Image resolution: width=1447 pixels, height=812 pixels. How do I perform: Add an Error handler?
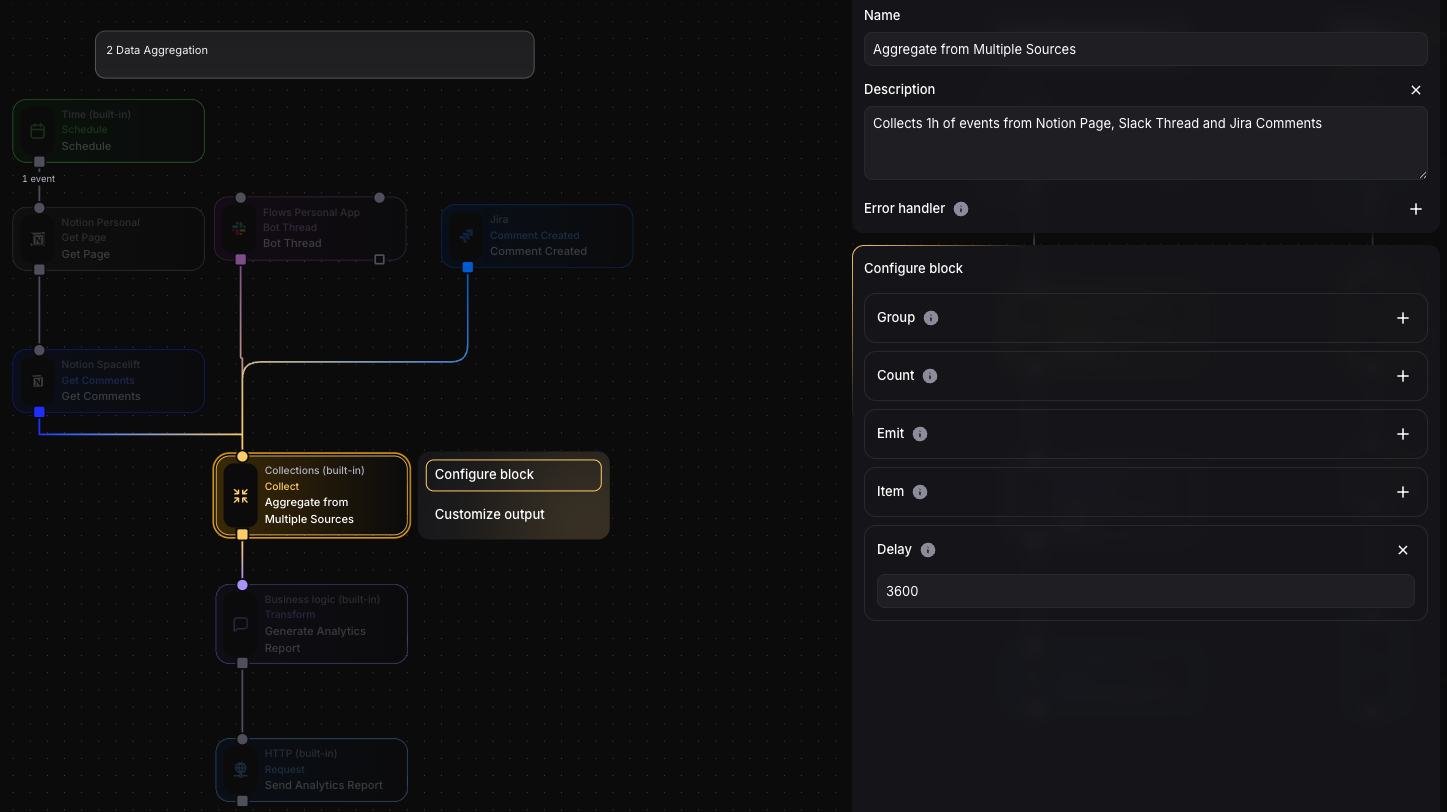tap(1415, 209)
